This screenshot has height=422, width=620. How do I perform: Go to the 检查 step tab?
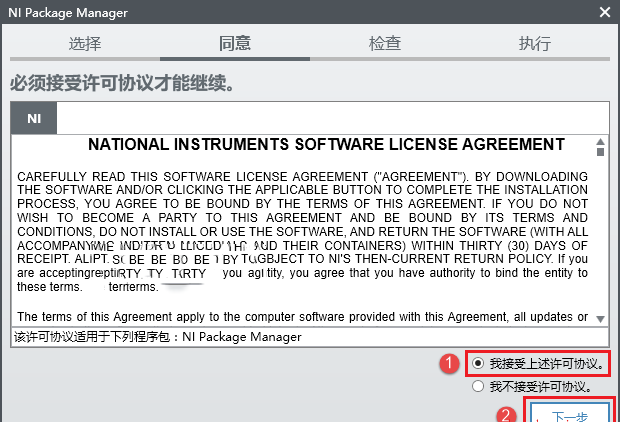point(385,44)
